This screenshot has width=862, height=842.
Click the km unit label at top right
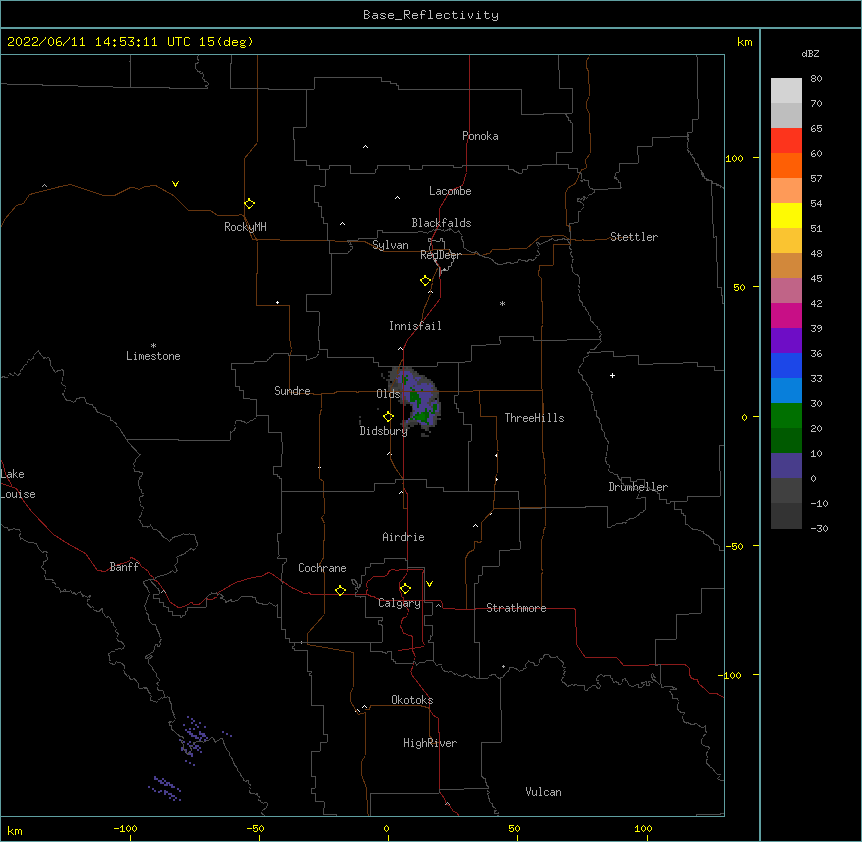tap(744, 42)
